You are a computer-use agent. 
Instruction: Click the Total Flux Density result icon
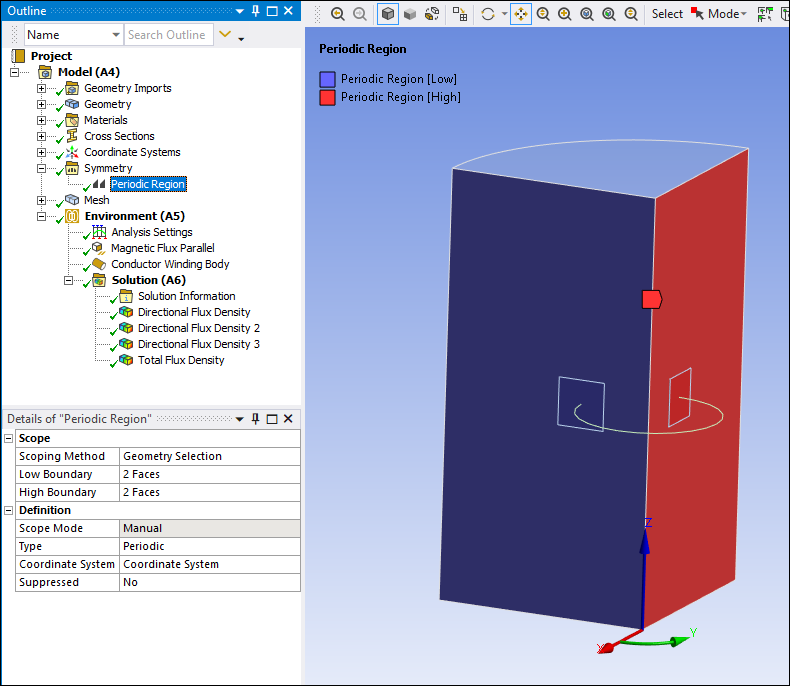(x=125, y=360)
